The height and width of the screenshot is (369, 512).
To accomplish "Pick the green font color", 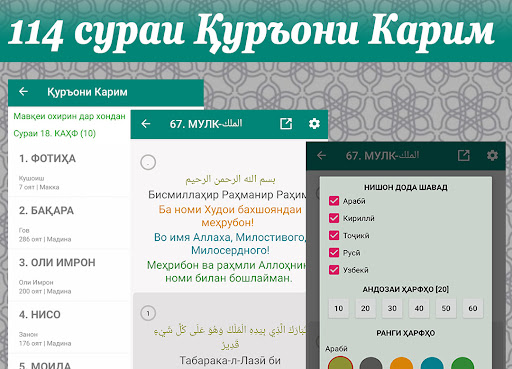I will click(463, 363).
